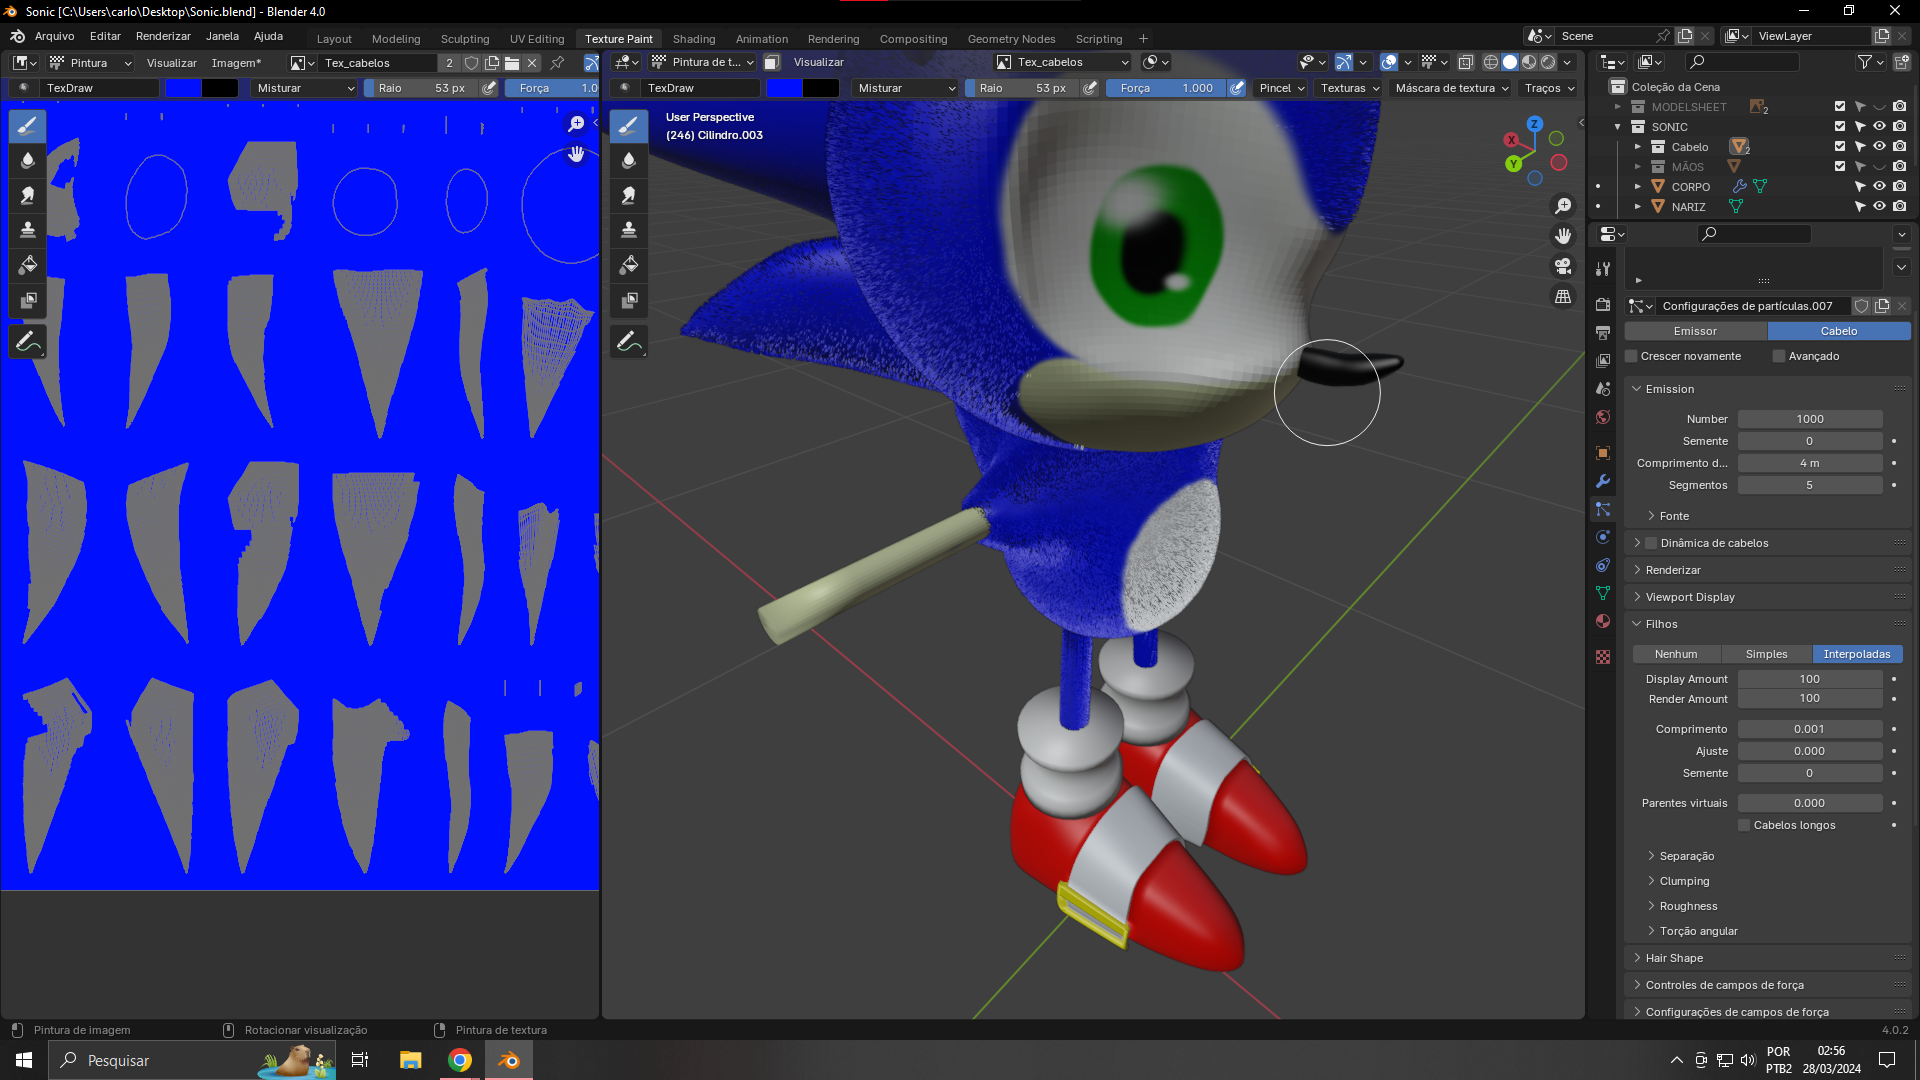Toggle perspective/orthographic grid icon in the viewport
This screenshot has width=1920, height=1080.
click(x=1563, y=297)
